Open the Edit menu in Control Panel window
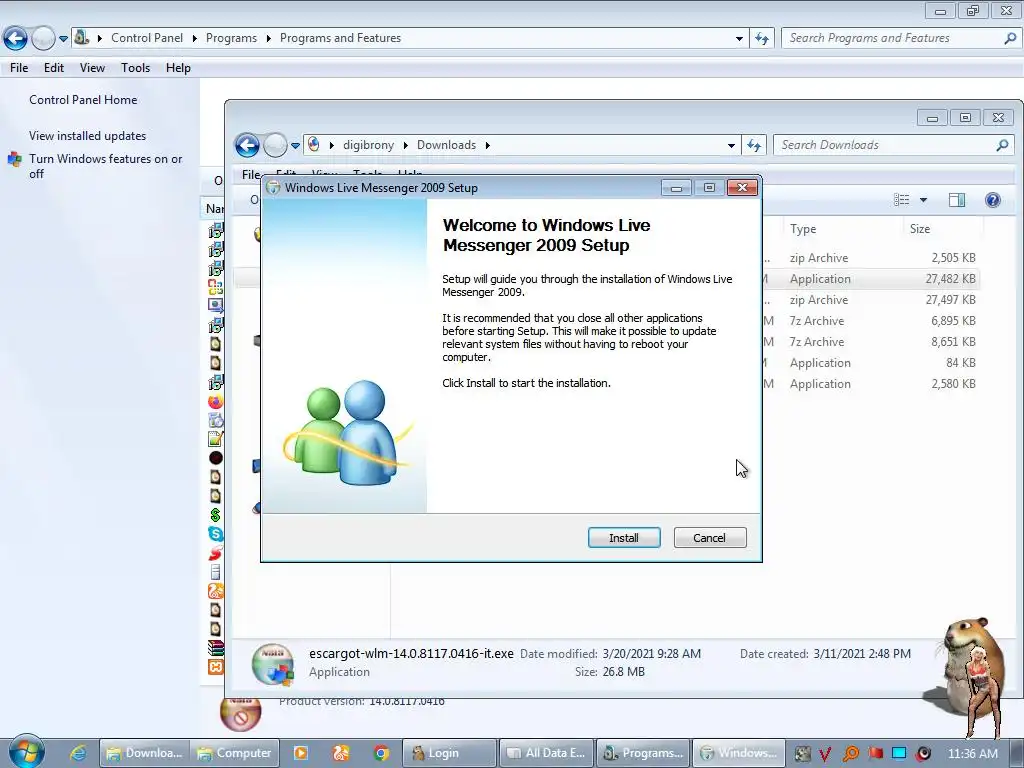The height and width of the screenshot is (768, 1024). (x=54, y=68)
